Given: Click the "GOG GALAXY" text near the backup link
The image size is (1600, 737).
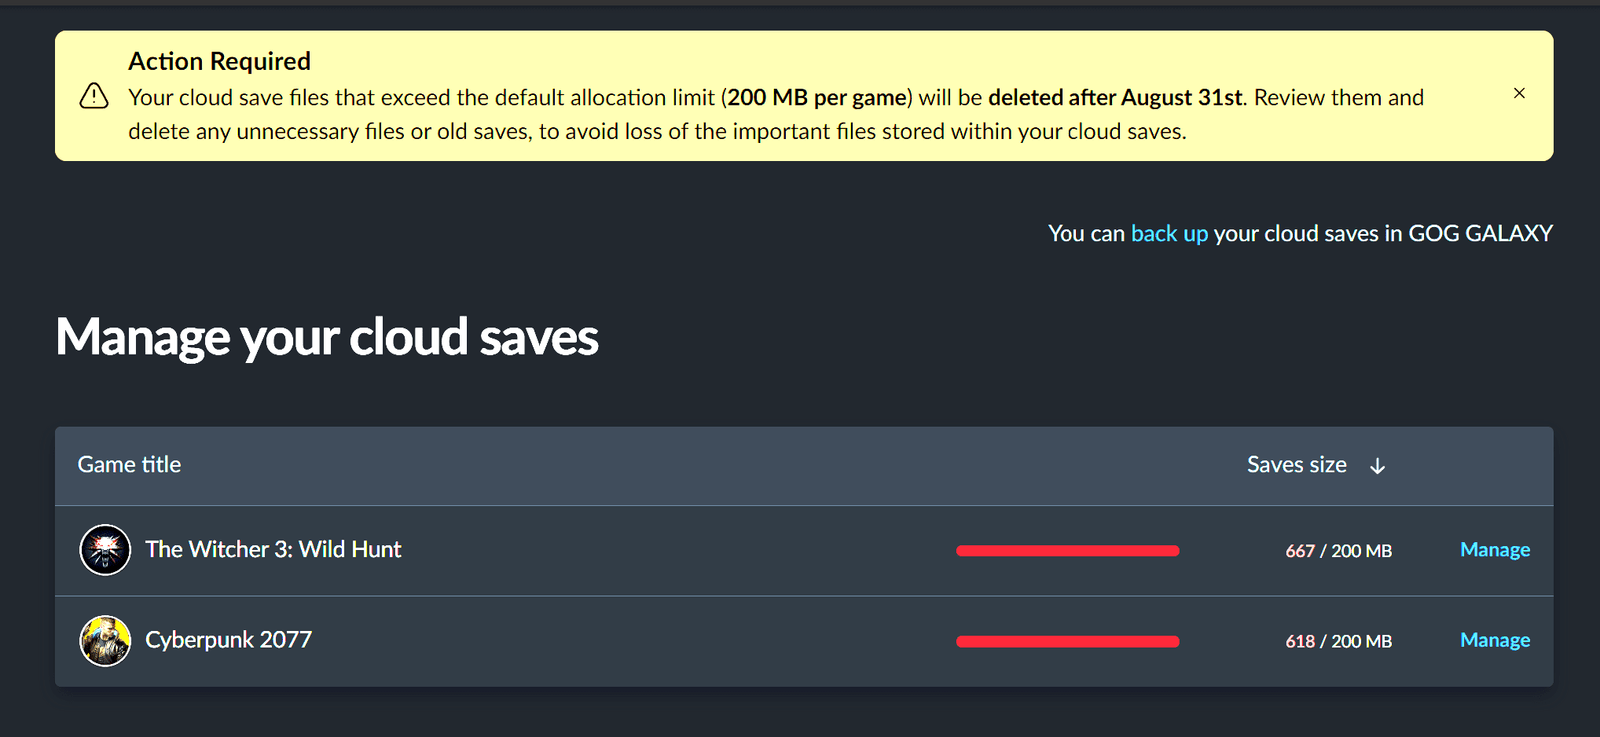Looking at the screenshot, I should [1480, 234].
